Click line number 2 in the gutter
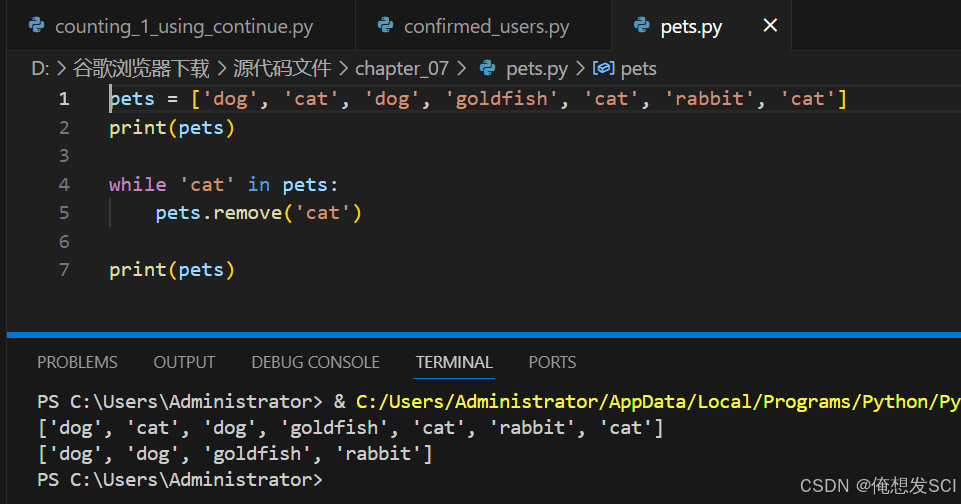This screenshot has height=504, width=961. coord(64,128)
